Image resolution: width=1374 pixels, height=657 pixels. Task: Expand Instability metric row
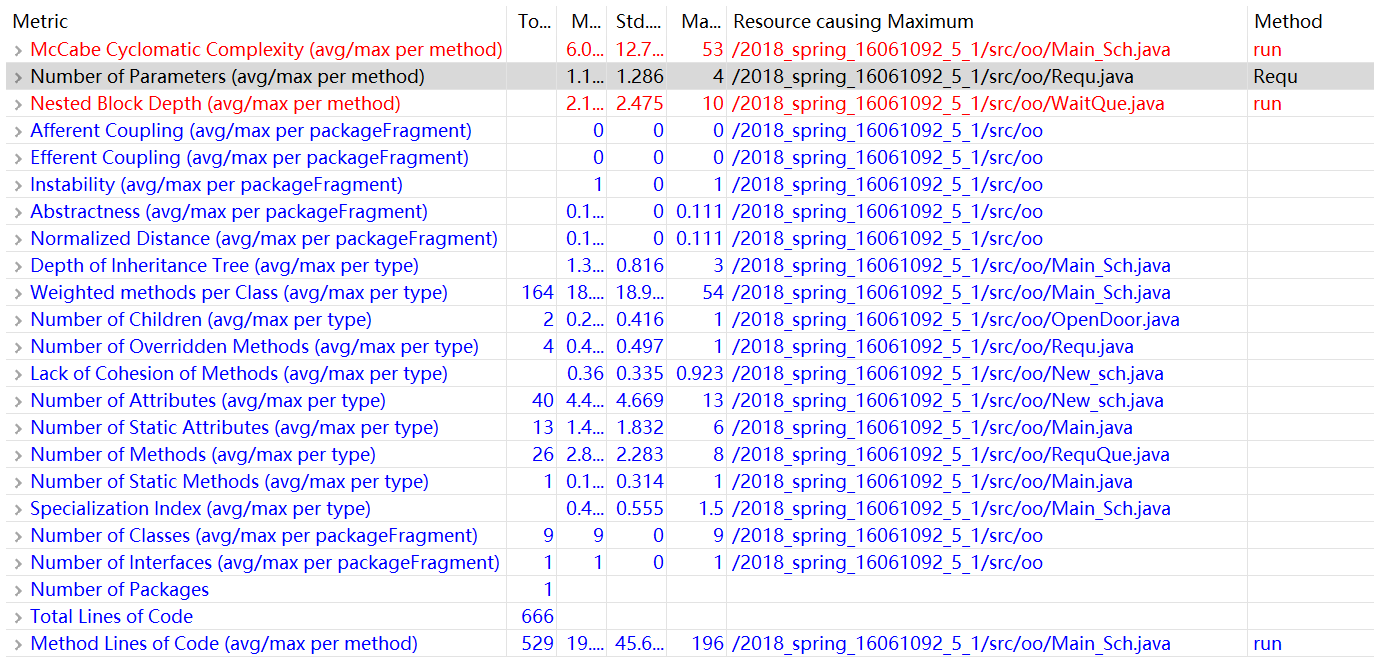pyautogui.click(x=17, y=185)
